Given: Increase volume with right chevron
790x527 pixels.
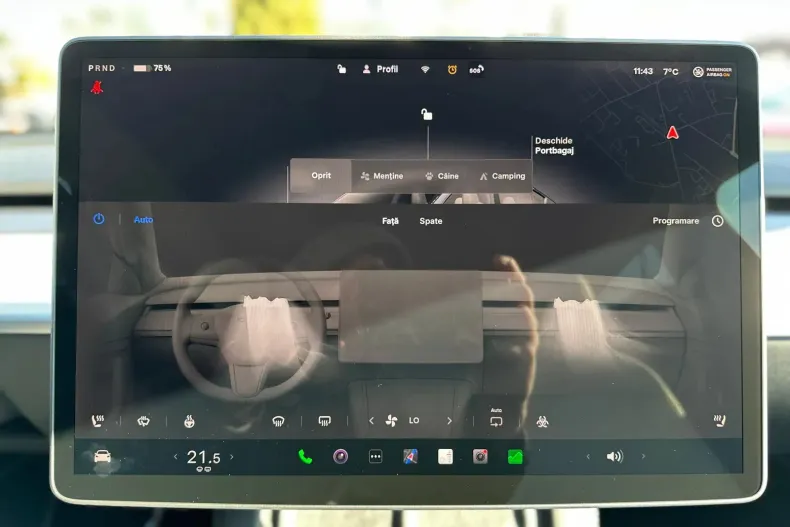Looking at the screenshot, I should click(x=643, y=456).
